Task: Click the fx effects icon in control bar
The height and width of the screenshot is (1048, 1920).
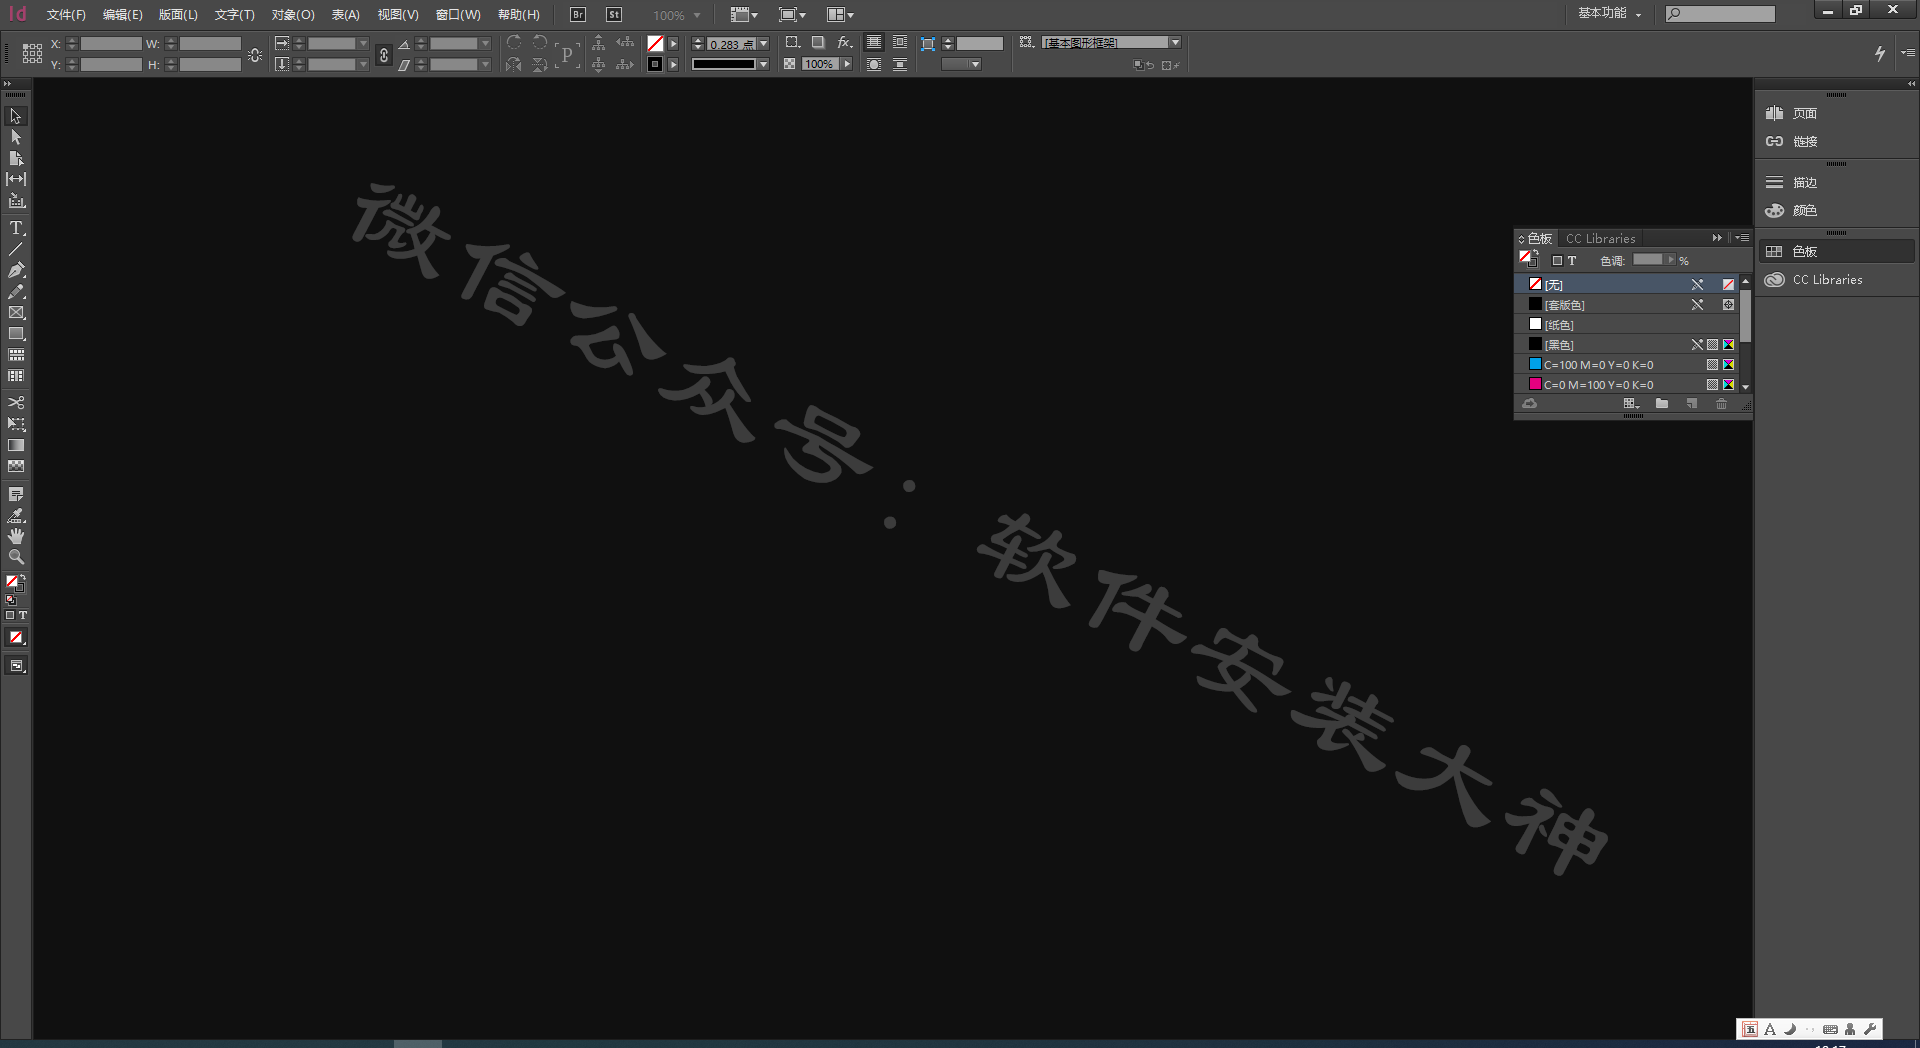Action: tap(845, 42)
